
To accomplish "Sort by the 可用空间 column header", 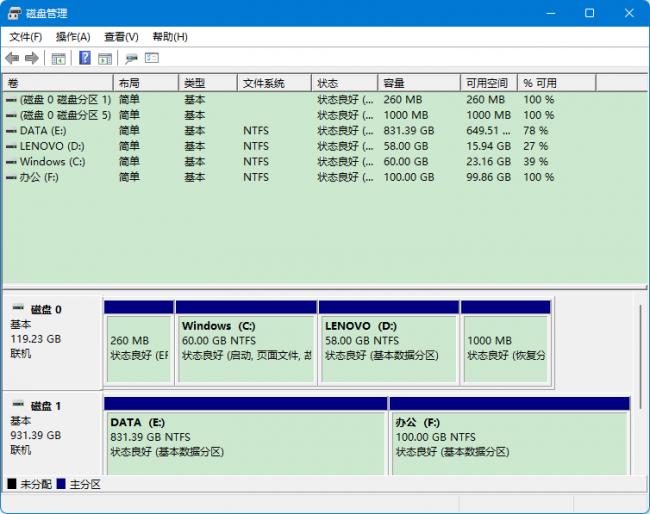I will coord(489,83).
